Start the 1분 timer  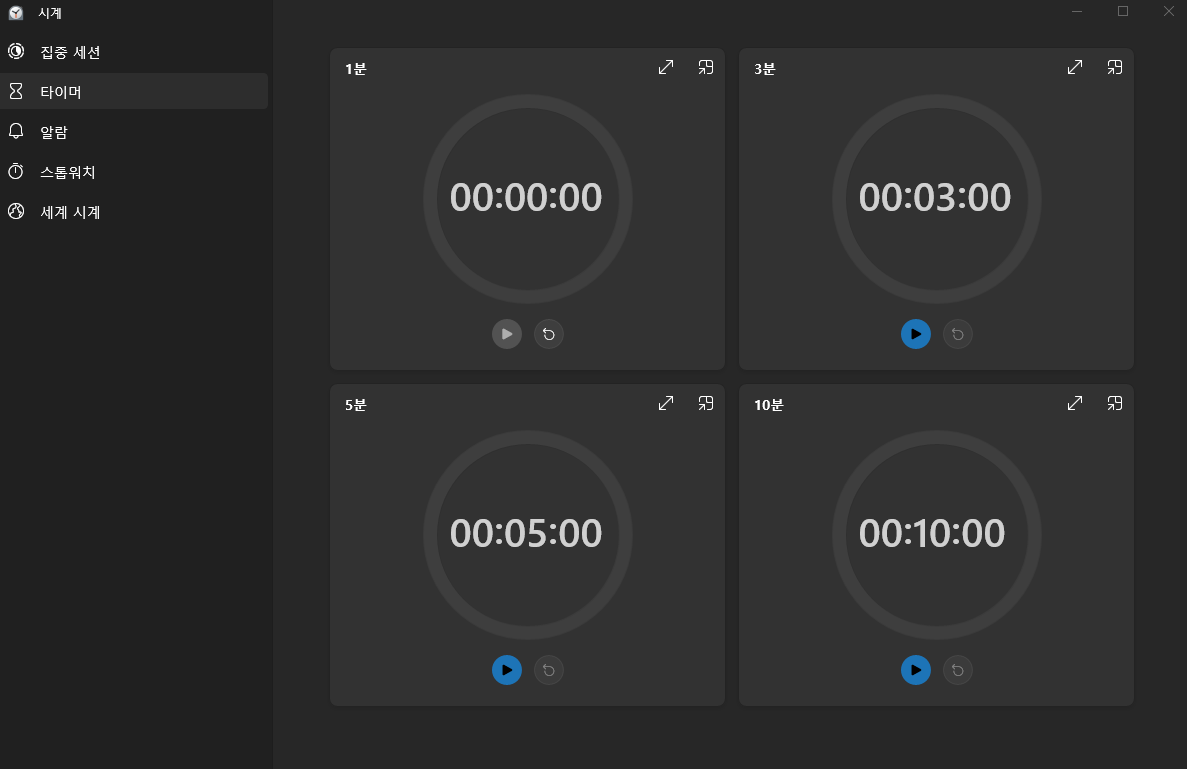(506, 334)
